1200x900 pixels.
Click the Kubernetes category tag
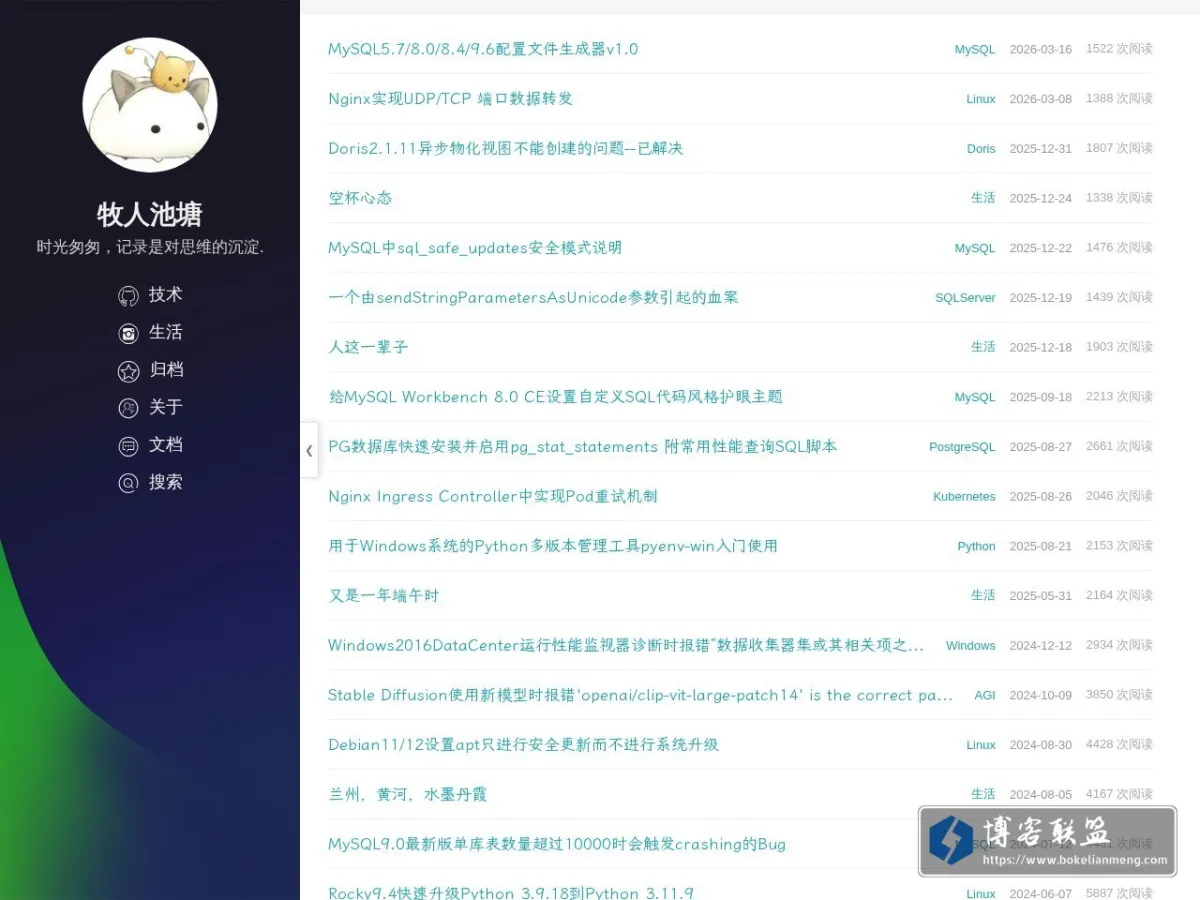tap(964, 496)
